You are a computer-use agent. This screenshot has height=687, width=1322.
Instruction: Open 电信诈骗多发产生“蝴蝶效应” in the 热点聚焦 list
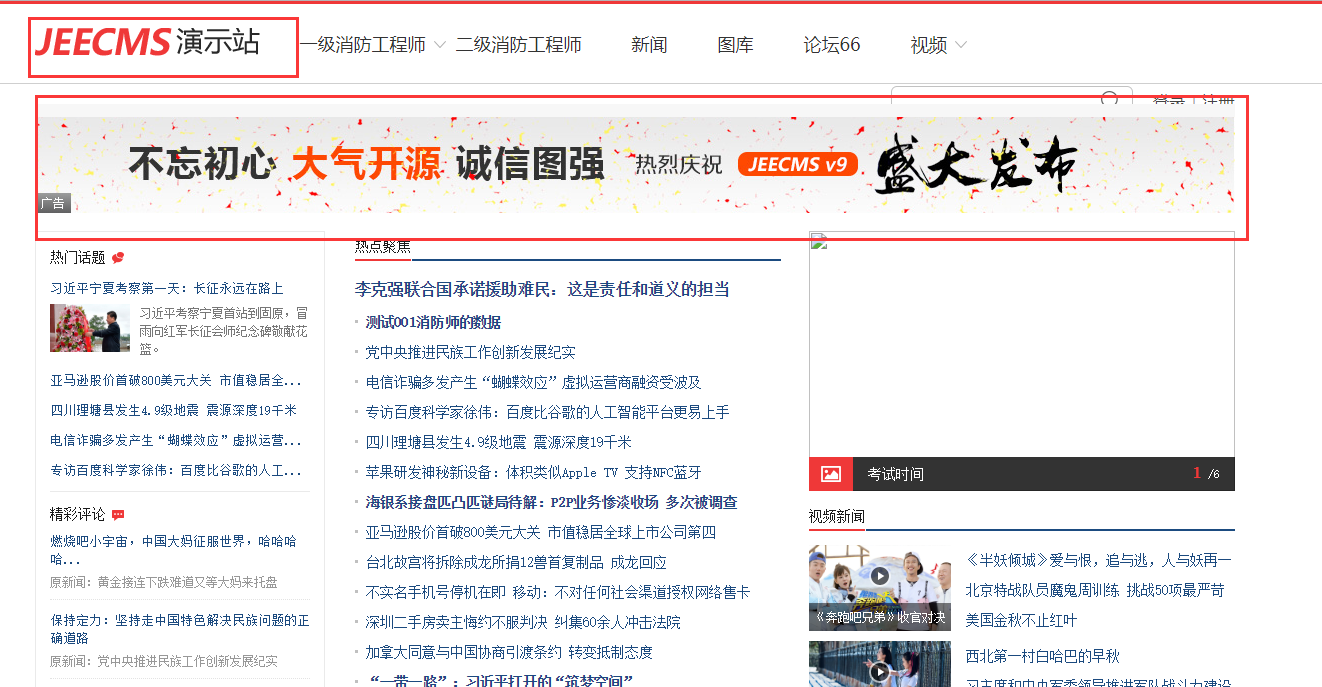point(534,382)
